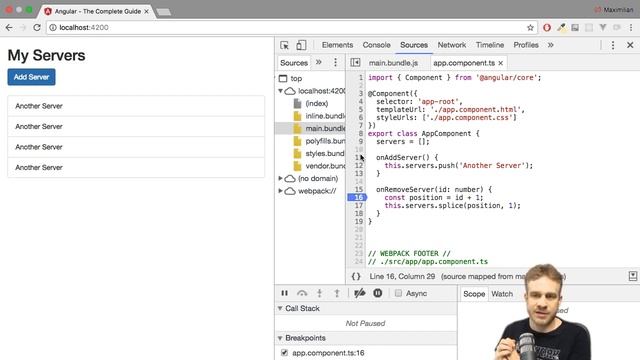Expand the webpack:// tree node
640x360 pixels.
pos(280,191)
